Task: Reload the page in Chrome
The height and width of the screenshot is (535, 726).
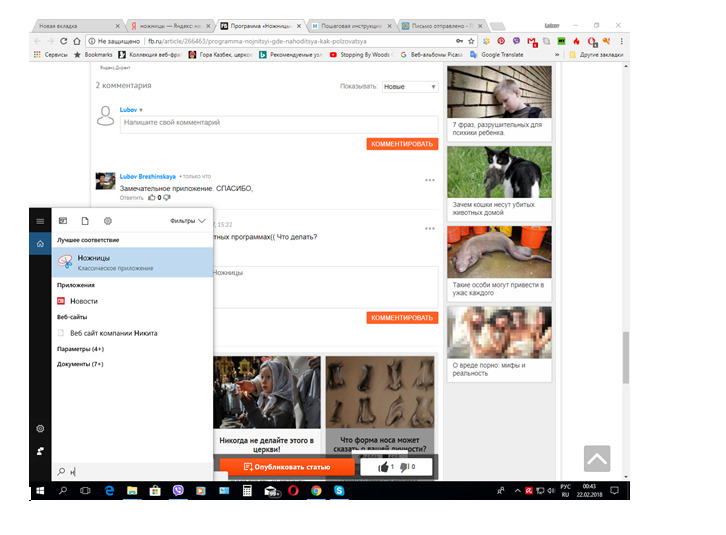Action: point(64,41)
